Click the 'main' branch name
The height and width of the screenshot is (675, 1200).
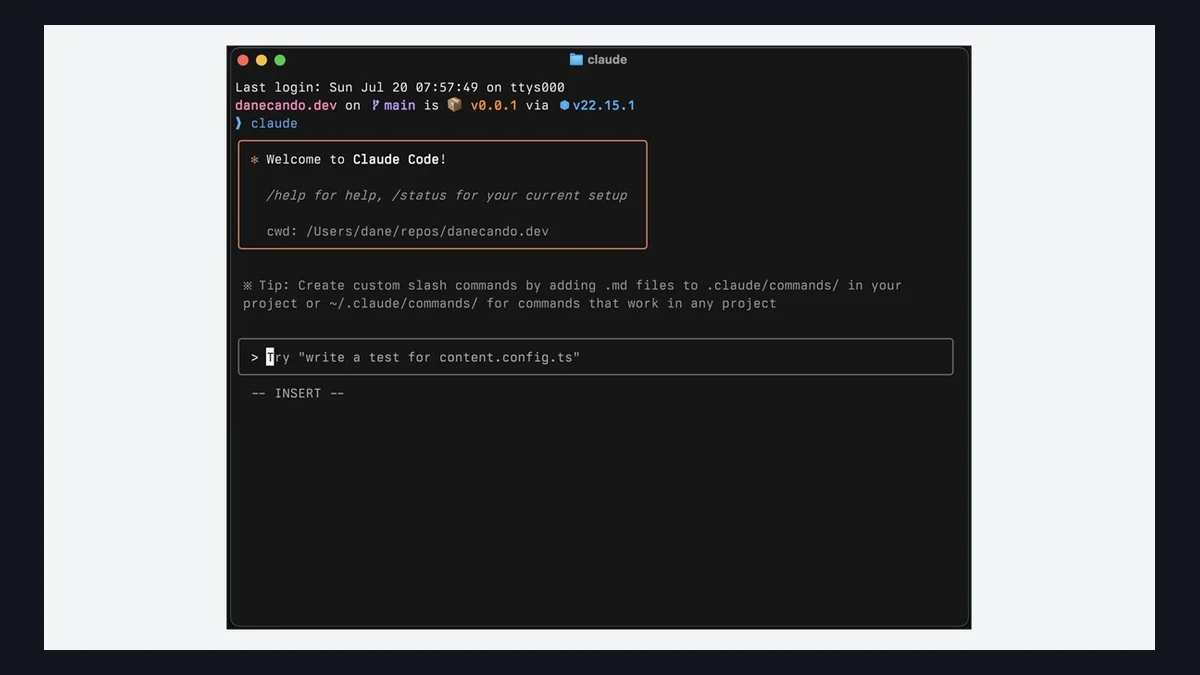point(400,105)
